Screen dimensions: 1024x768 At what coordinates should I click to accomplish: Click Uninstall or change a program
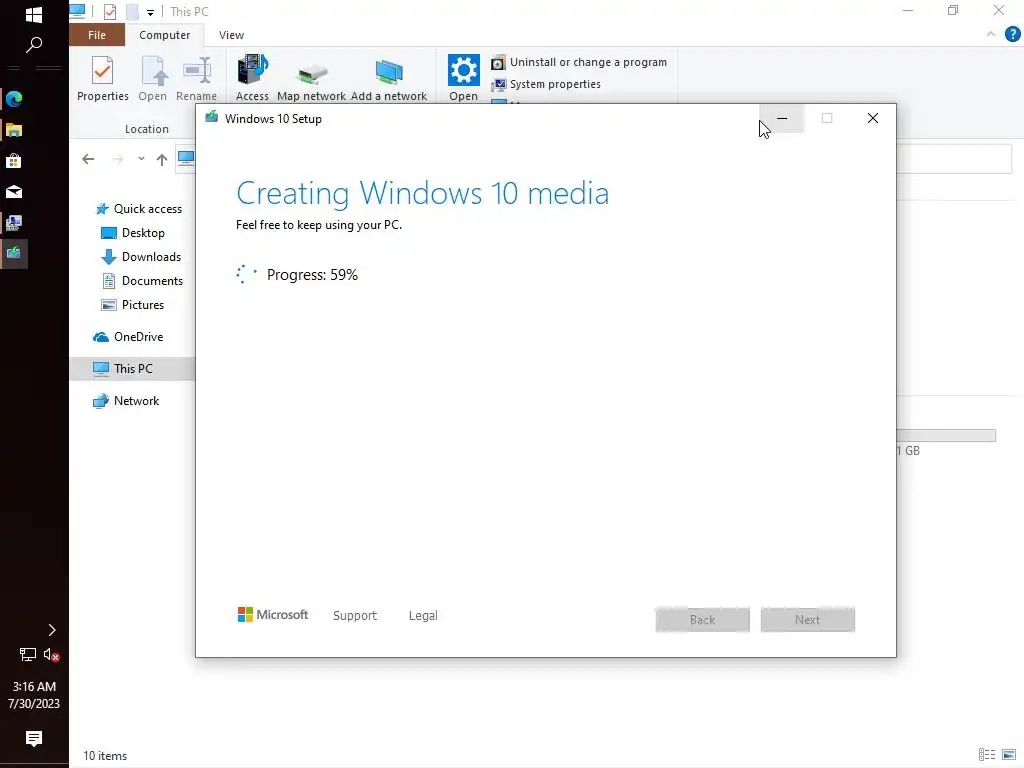click(579, 62)
